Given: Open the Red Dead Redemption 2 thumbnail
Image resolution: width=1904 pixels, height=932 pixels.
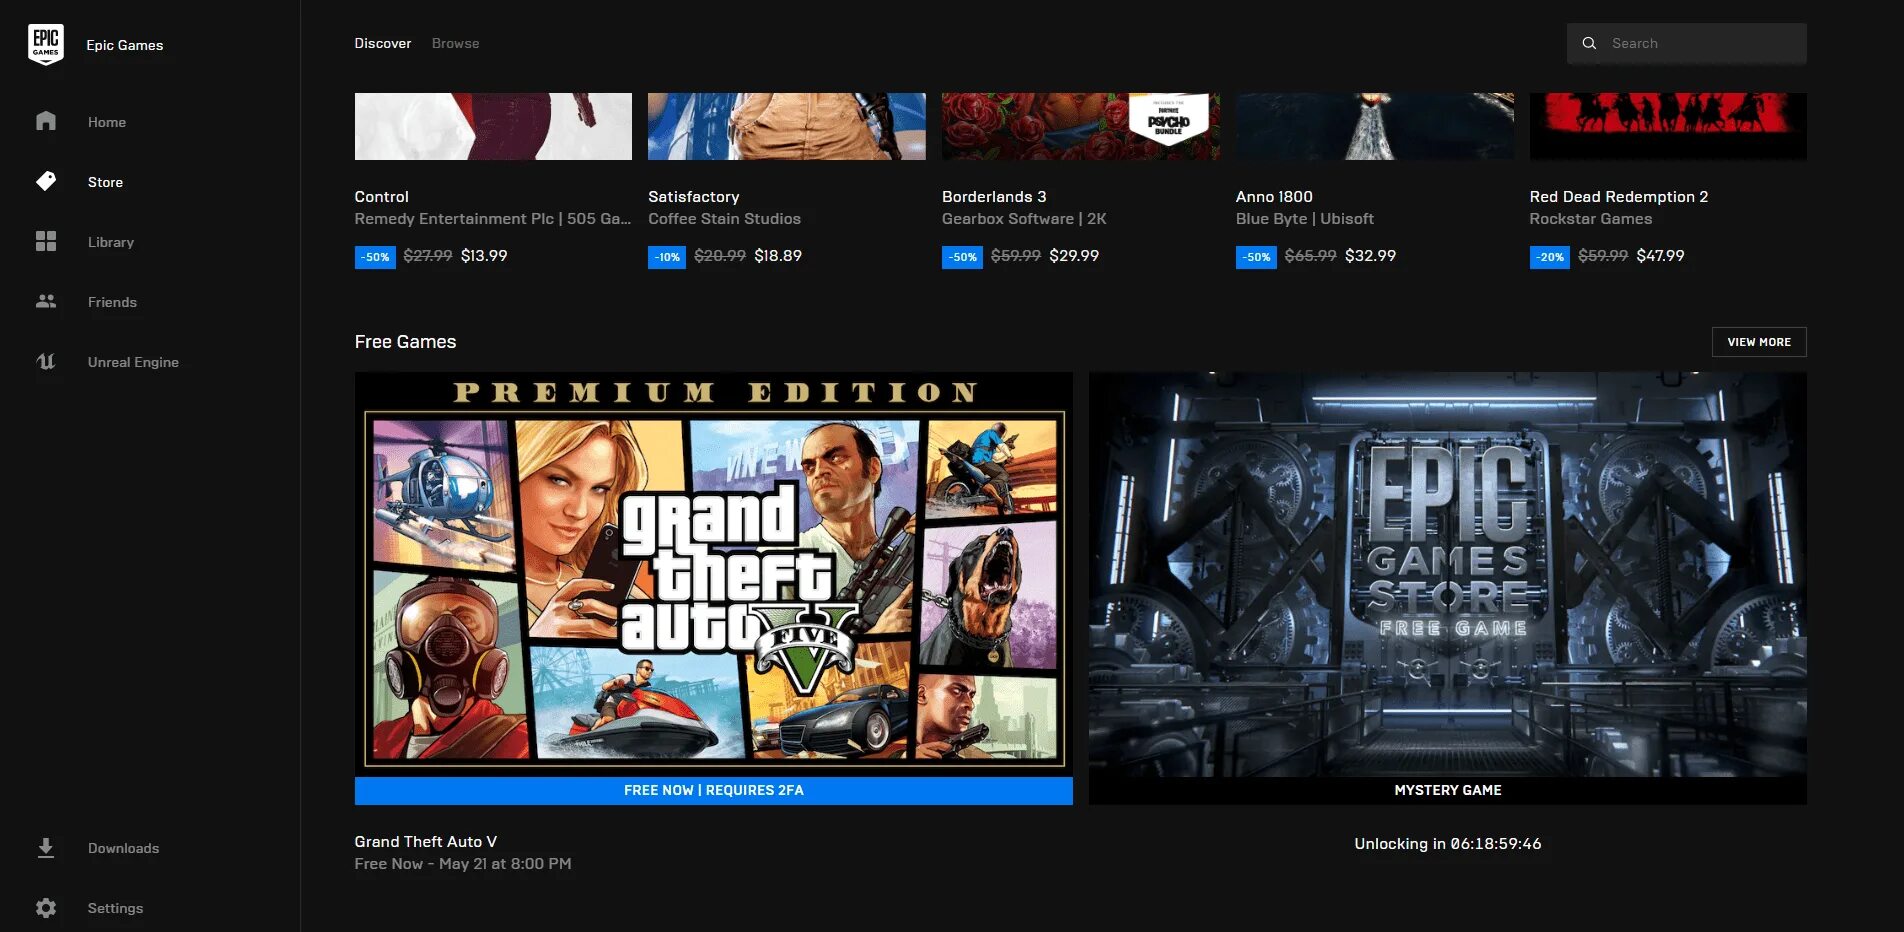Looking at the screenshot, I should (x=1668, y=126).
